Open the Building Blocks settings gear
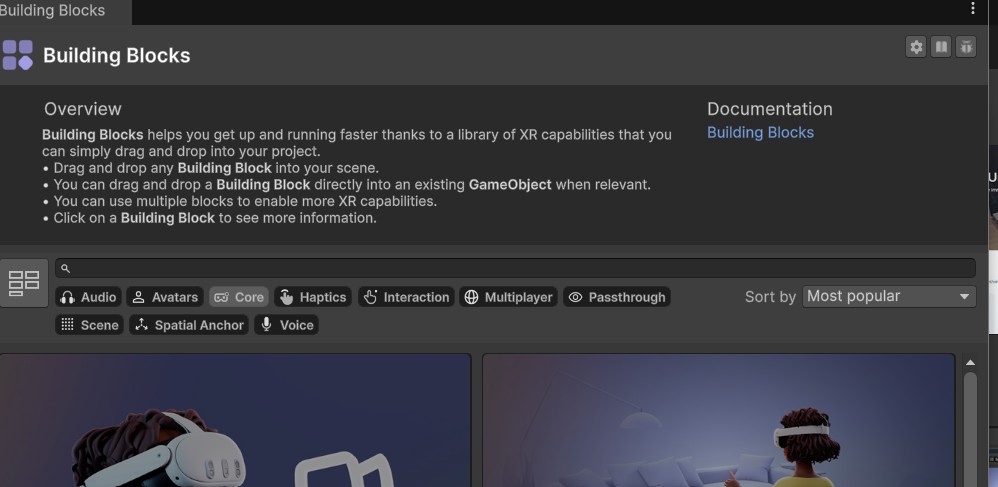The image size is (998, 487). [916, 47]
